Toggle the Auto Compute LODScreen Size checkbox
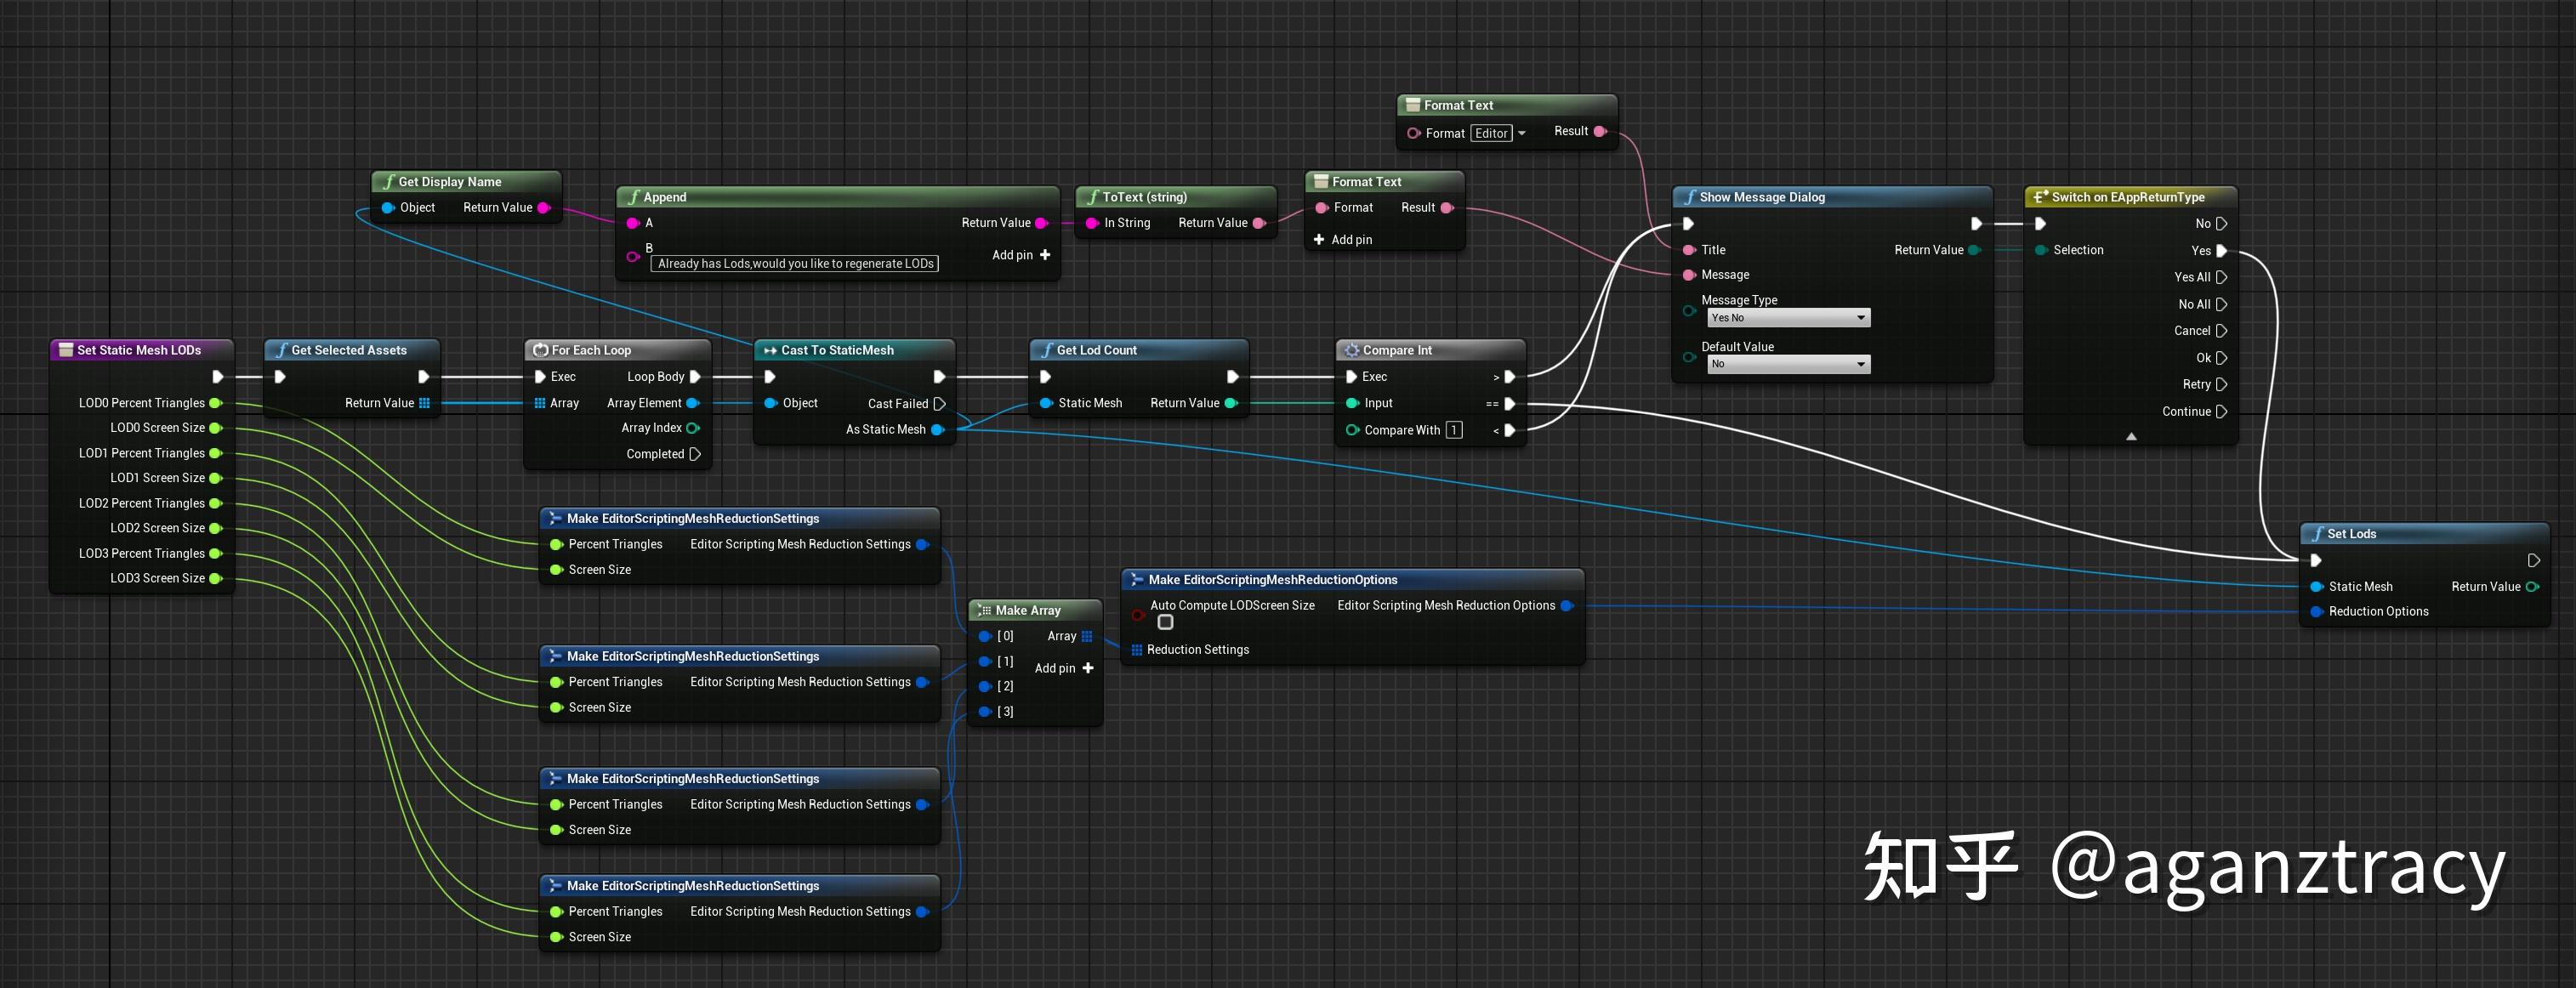Screen dimensions: 2576x988 pyautogui.click(x=1165, y=623)
